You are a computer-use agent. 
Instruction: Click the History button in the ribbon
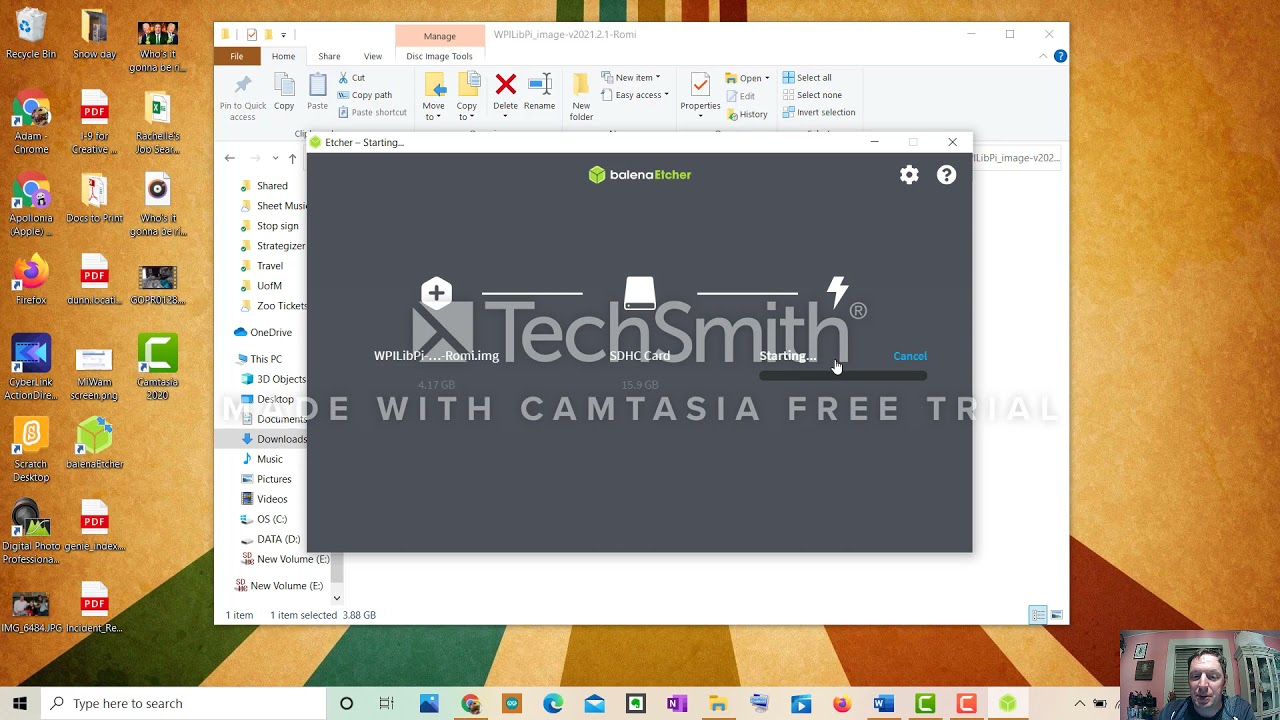click(747, 114)
